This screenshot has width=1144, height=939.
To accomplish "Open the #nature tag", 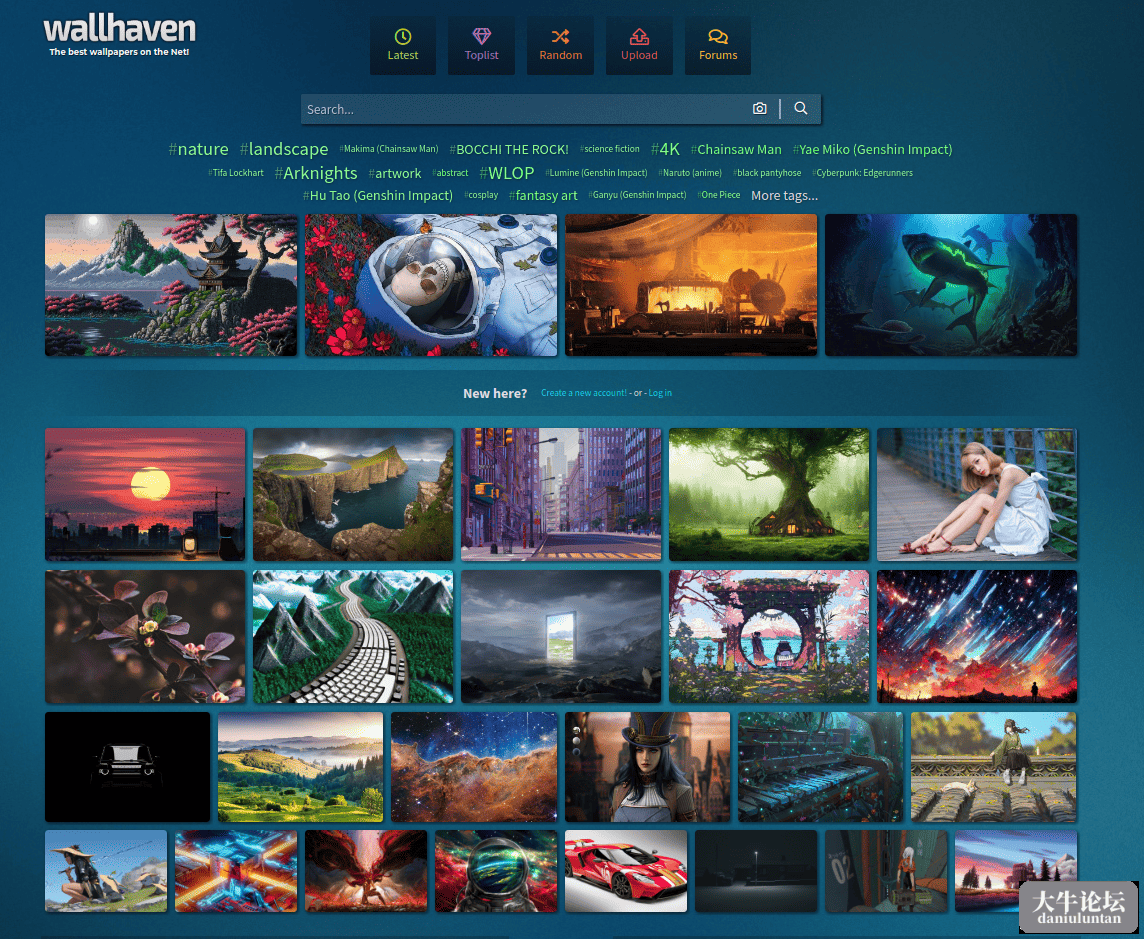I will pos(198,149).
